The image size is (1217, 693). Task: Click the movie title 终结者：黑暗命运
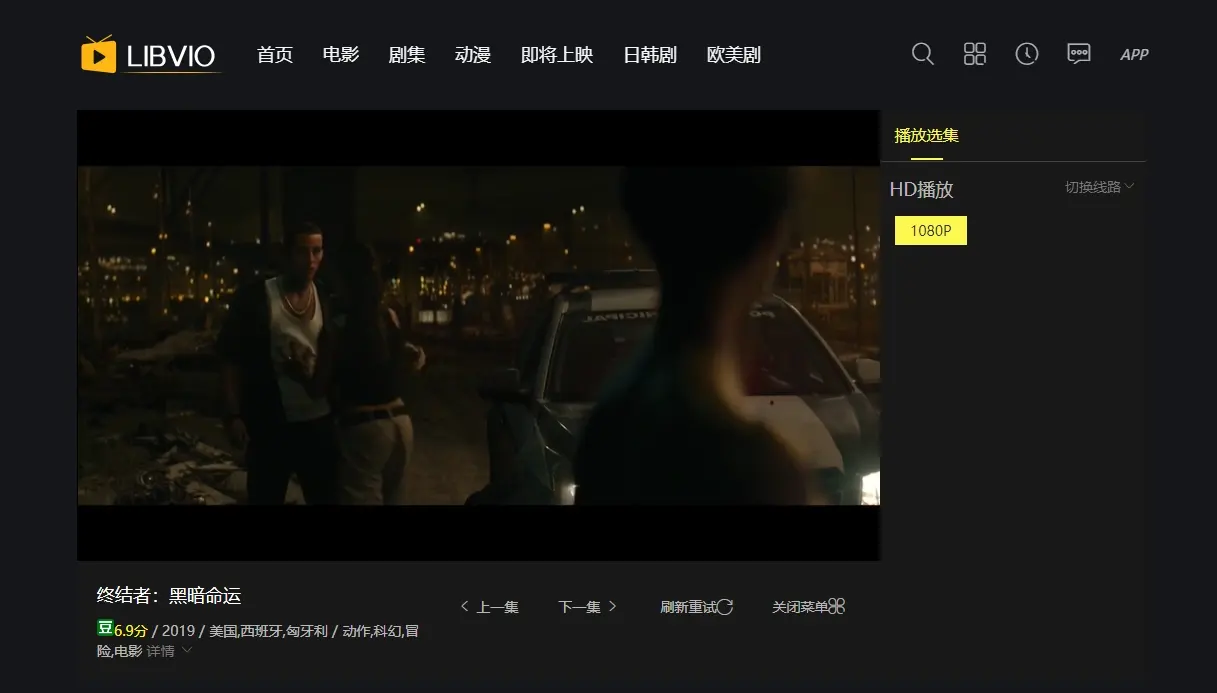click(168, 595)
